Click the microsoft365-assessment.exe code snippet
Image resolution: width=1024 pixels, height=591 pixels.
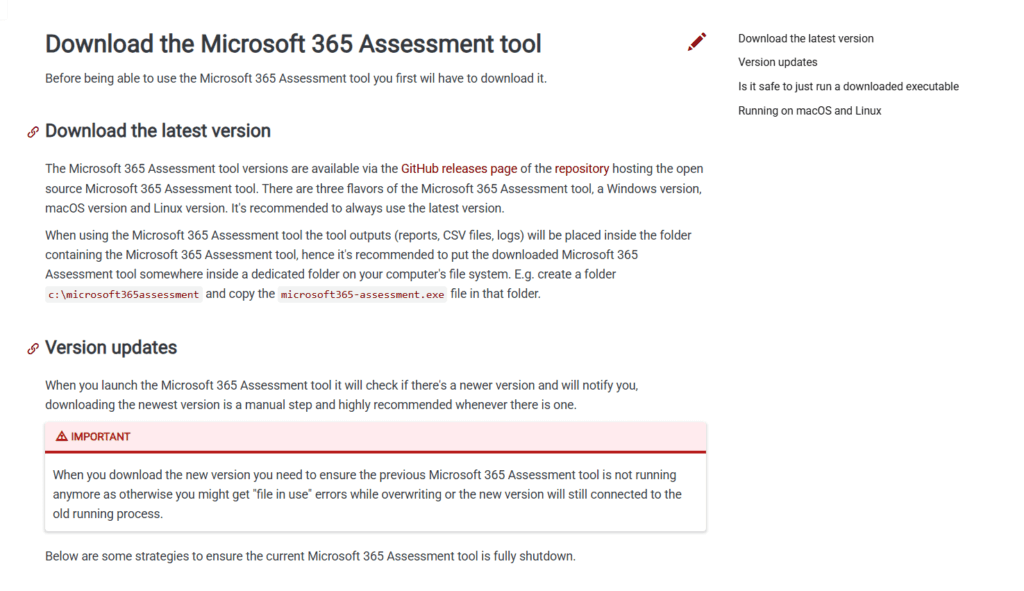pyautogui.click(x=362, y=295)
